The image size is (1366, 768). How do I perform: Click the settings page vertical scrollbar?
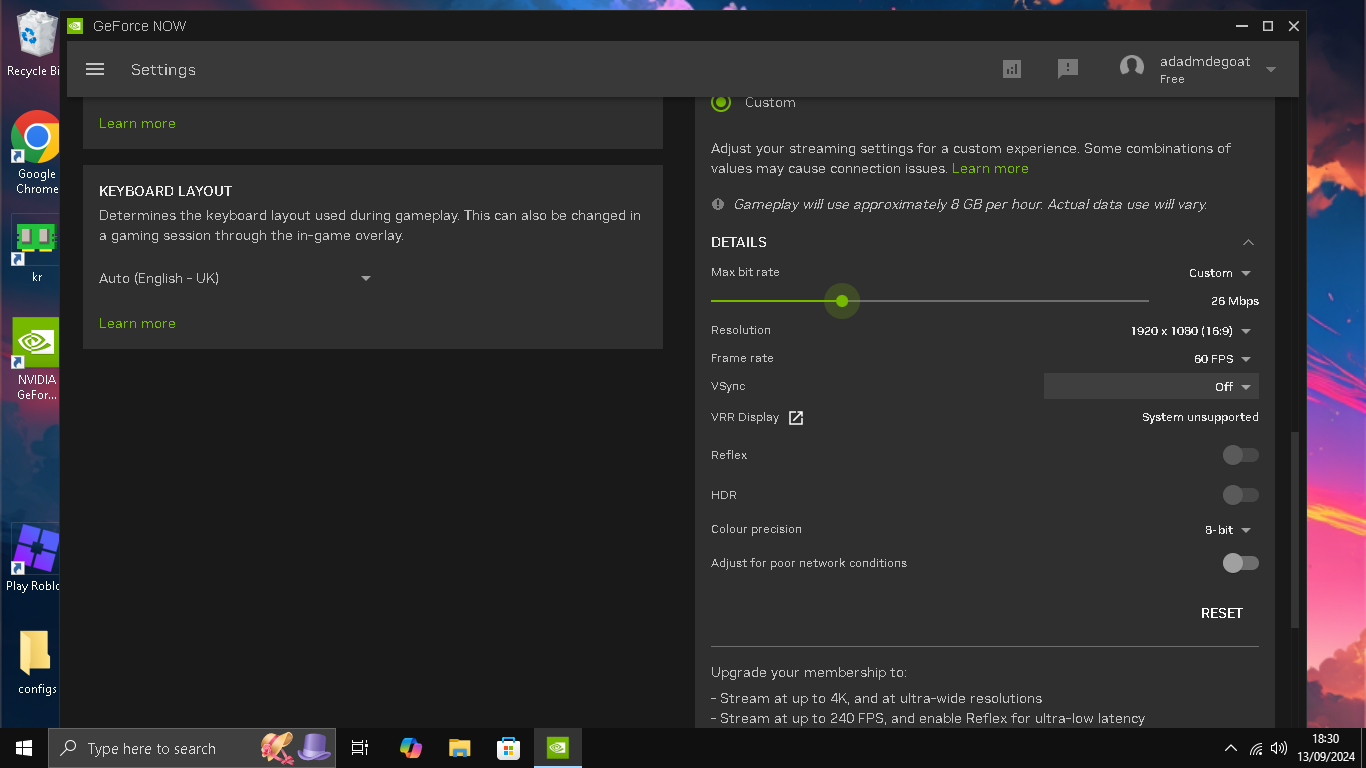click(1295, 530)
